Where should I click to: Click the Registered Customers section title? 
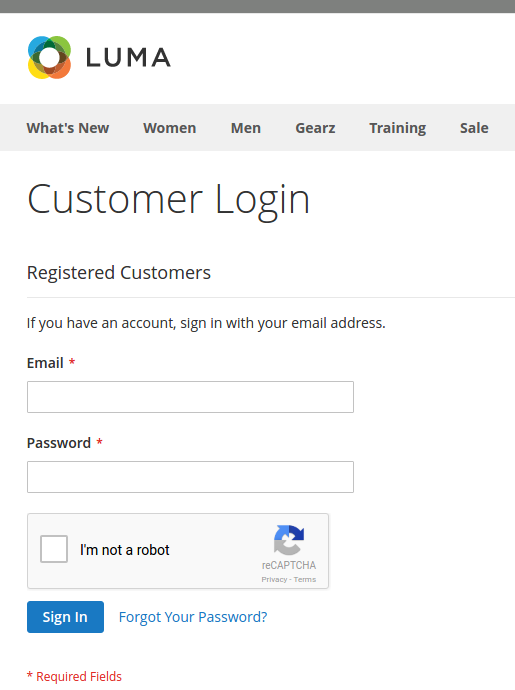click(x=119, y=273)
